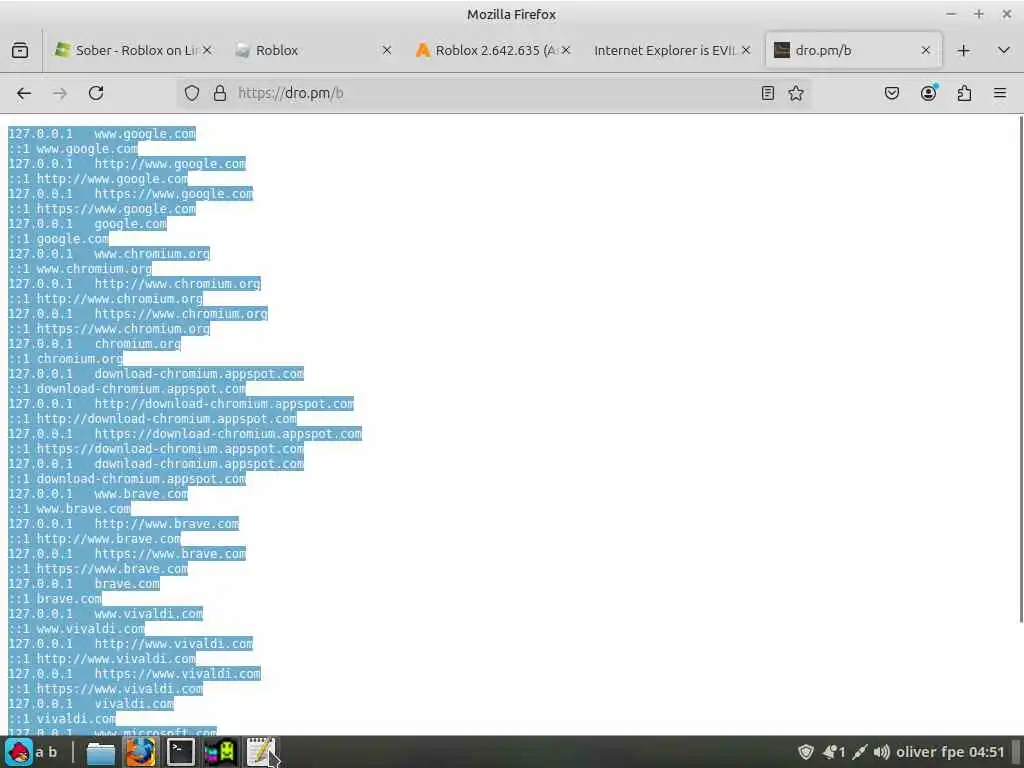The height and width of the screenshot is (768, 1024).
Task: Open the Firefox hamburger application menu
Action: point(1000,93)
